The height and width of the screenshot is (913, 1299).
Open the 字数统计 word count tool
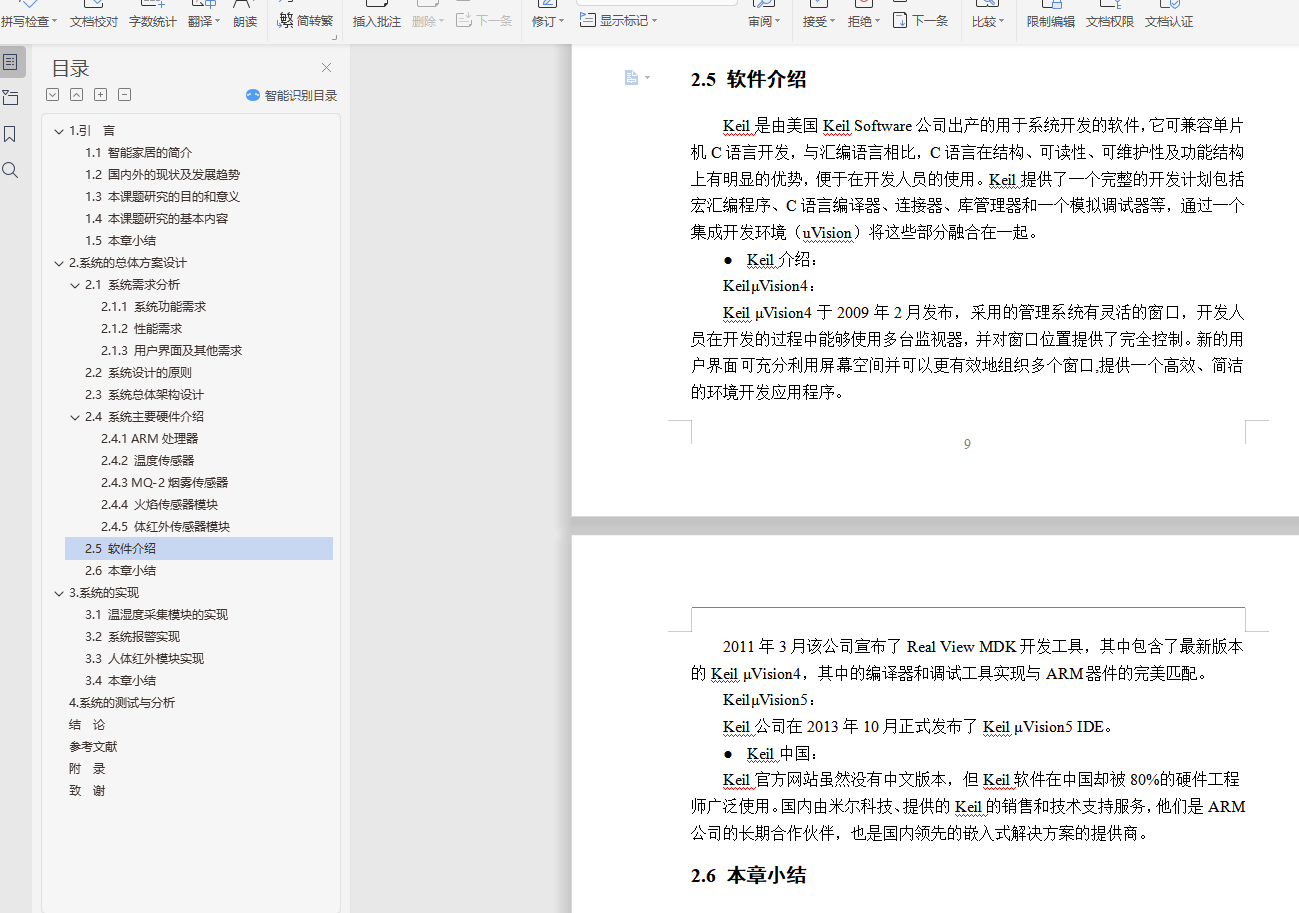[x=153, y=15]
